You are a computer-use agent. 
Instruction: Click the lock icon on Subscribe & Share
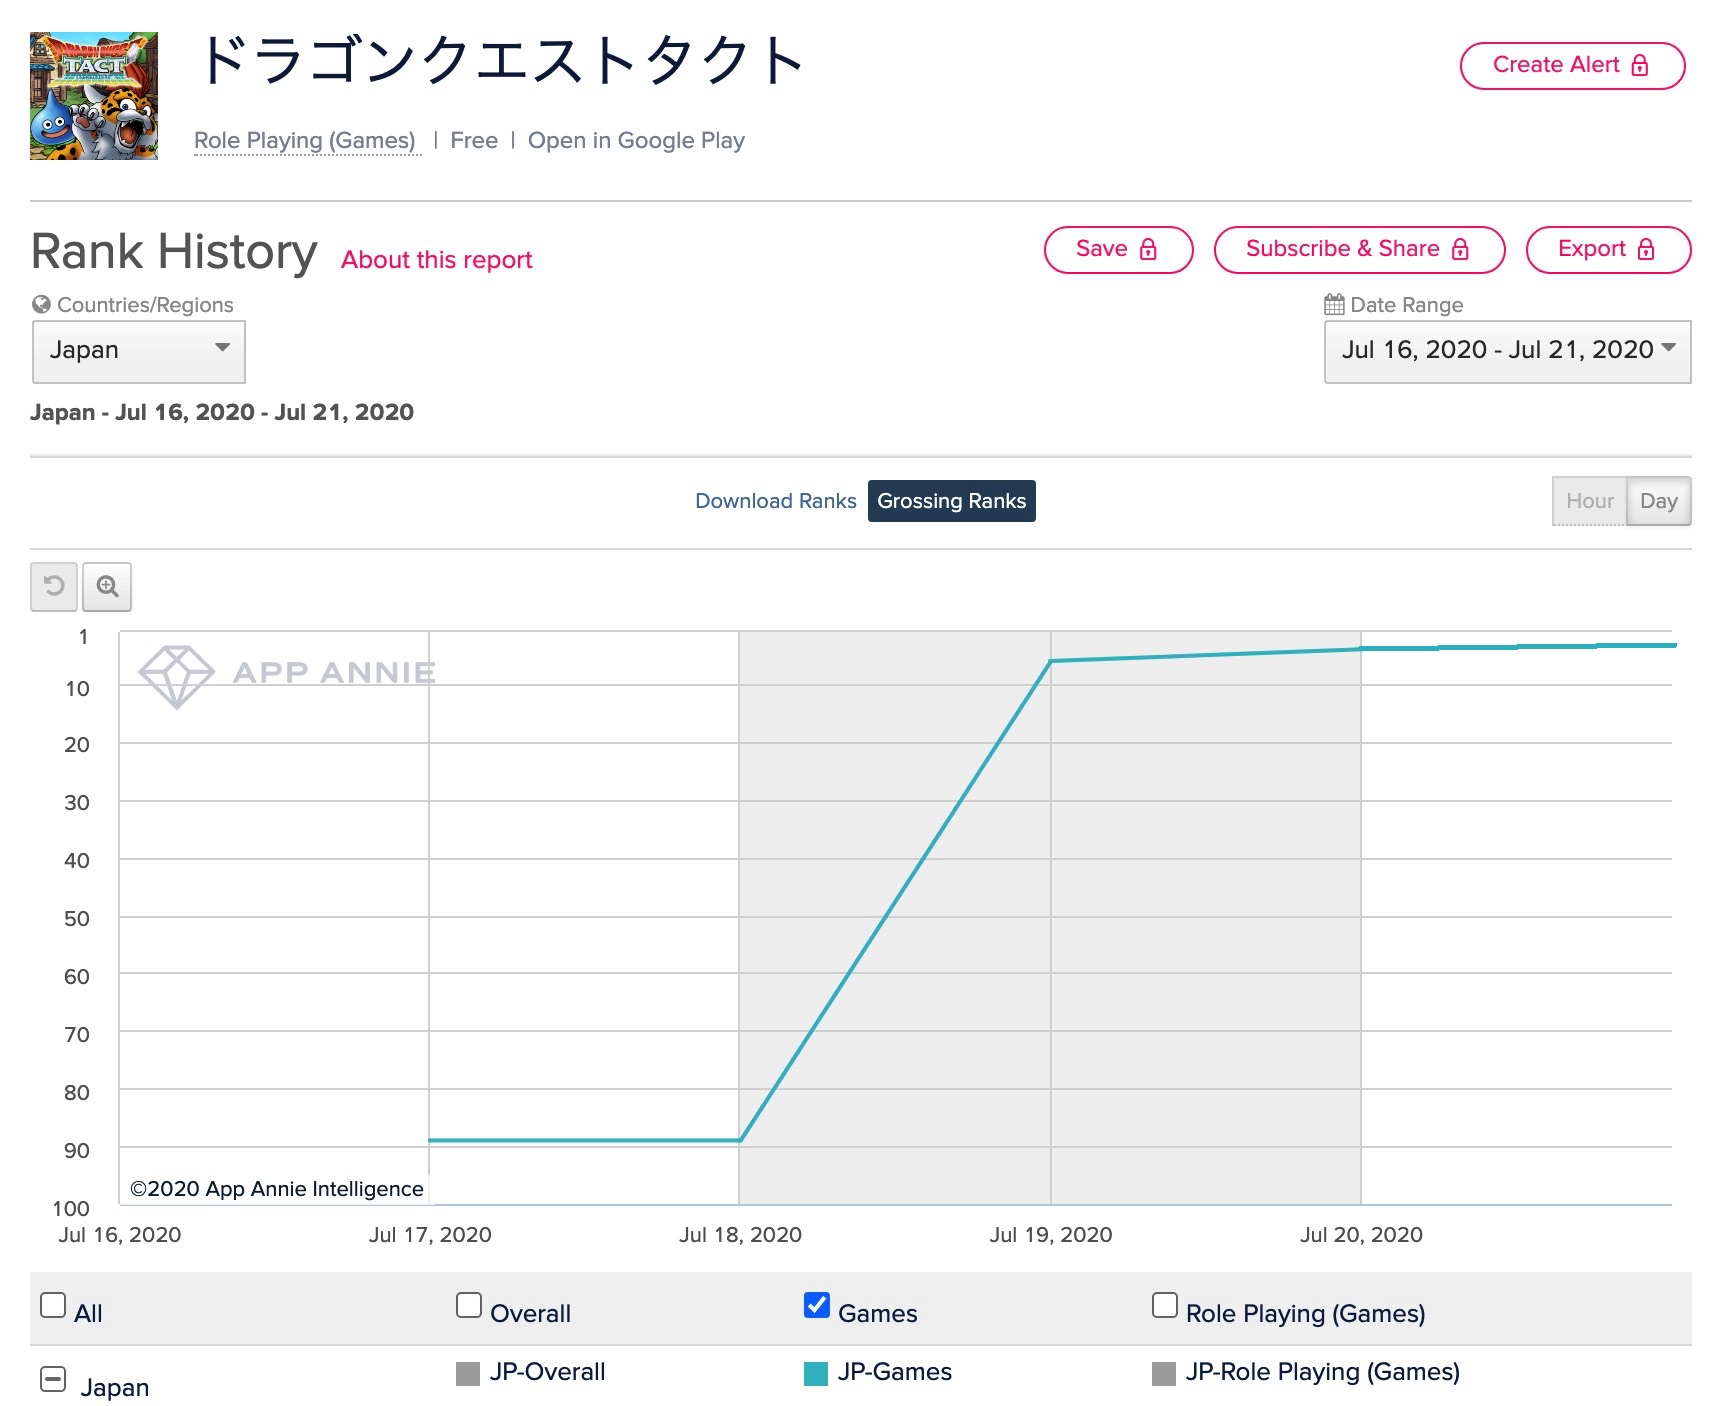pos(1460,249)
